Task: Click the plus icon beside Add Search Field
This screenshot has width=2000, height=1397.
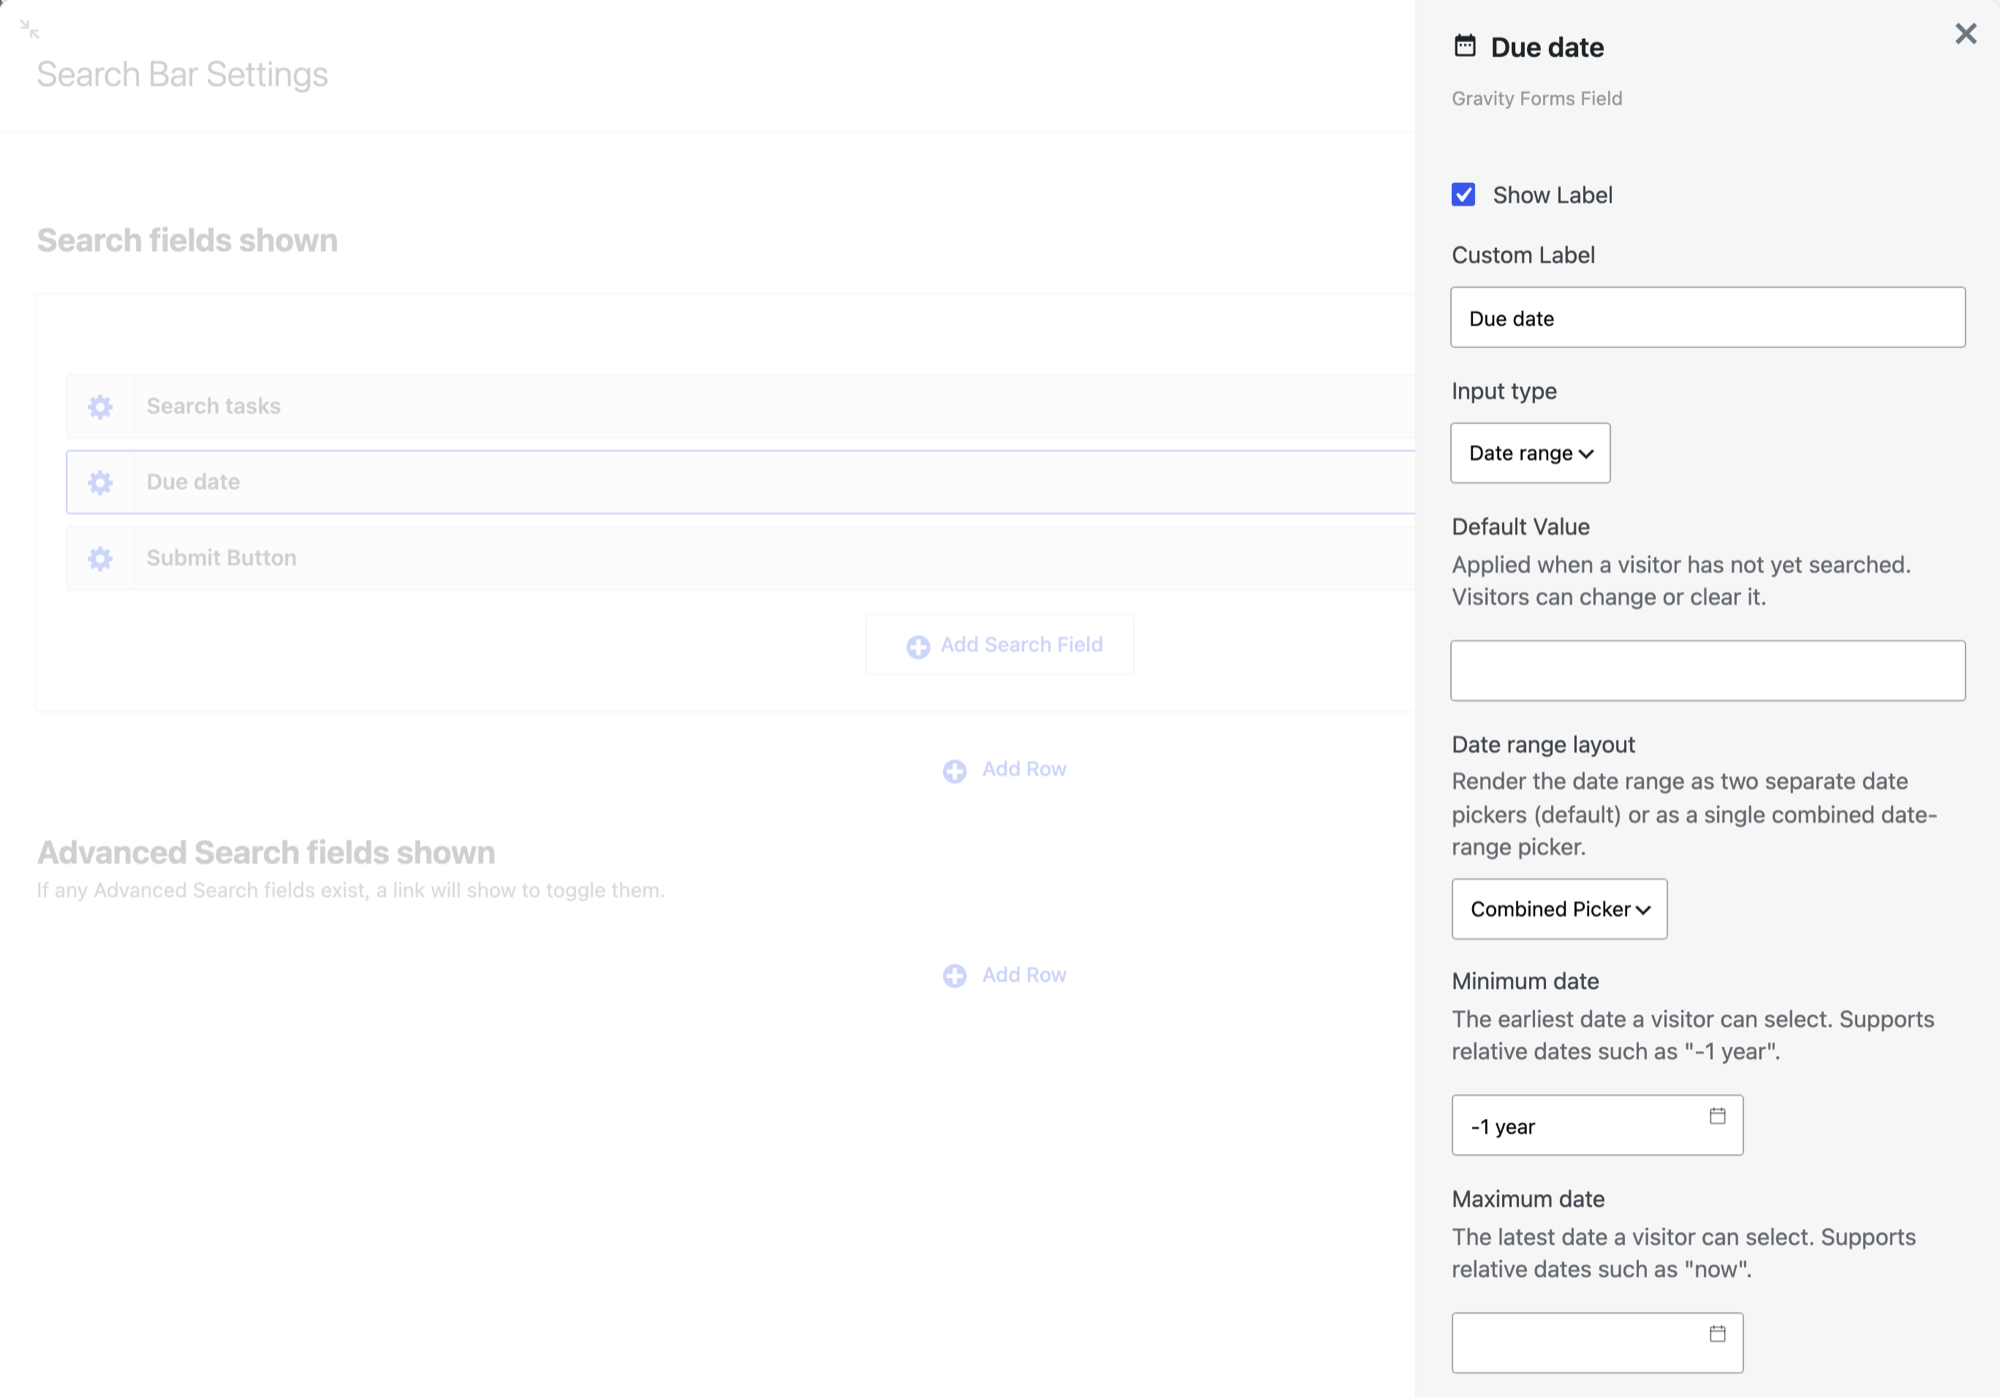Action: 918,647
